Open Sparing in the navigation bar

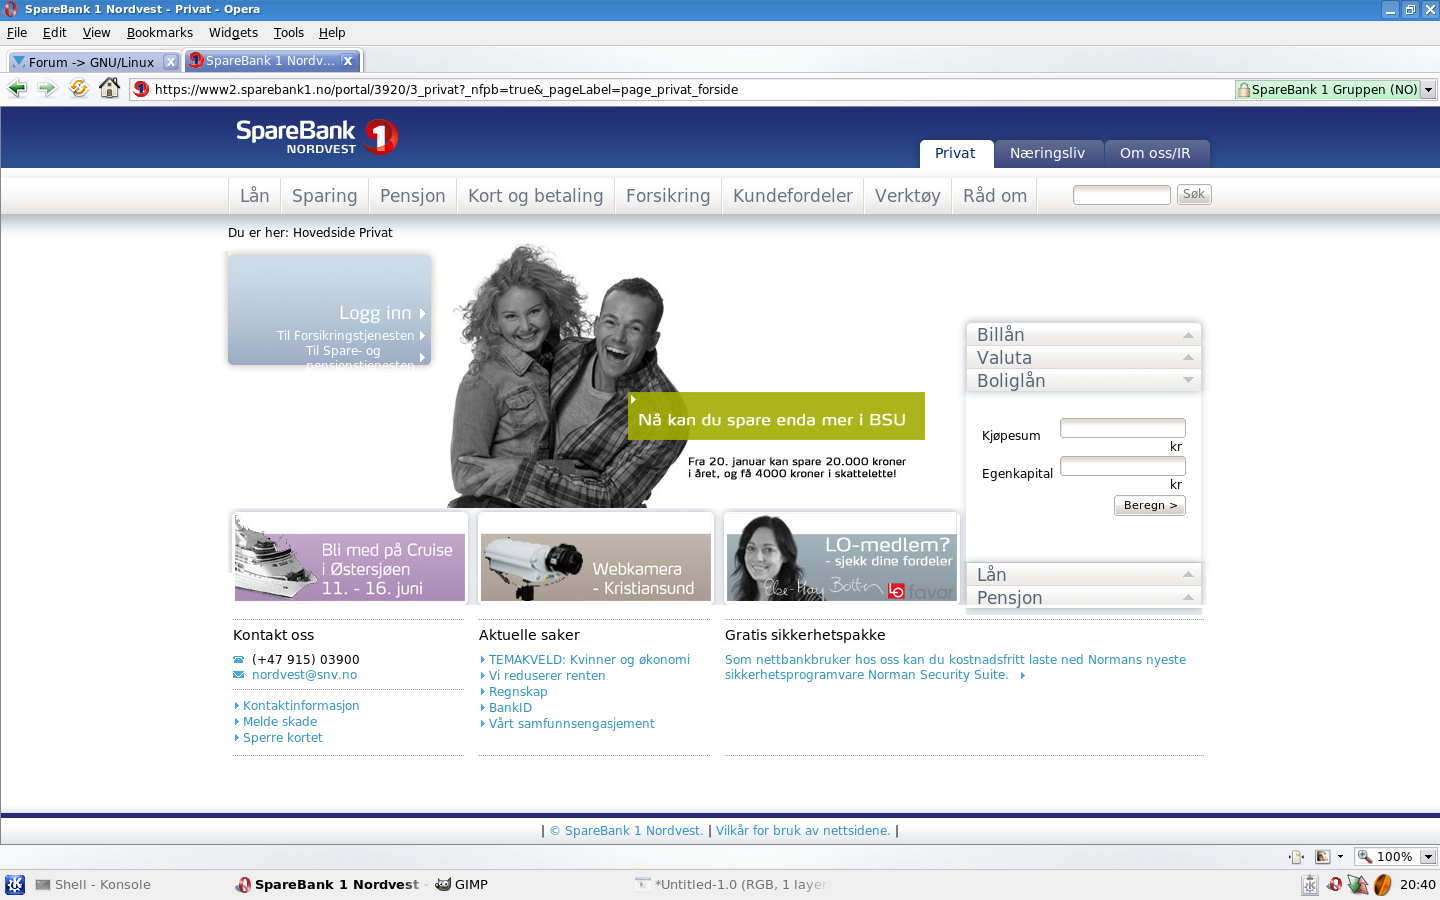(324, 196)
